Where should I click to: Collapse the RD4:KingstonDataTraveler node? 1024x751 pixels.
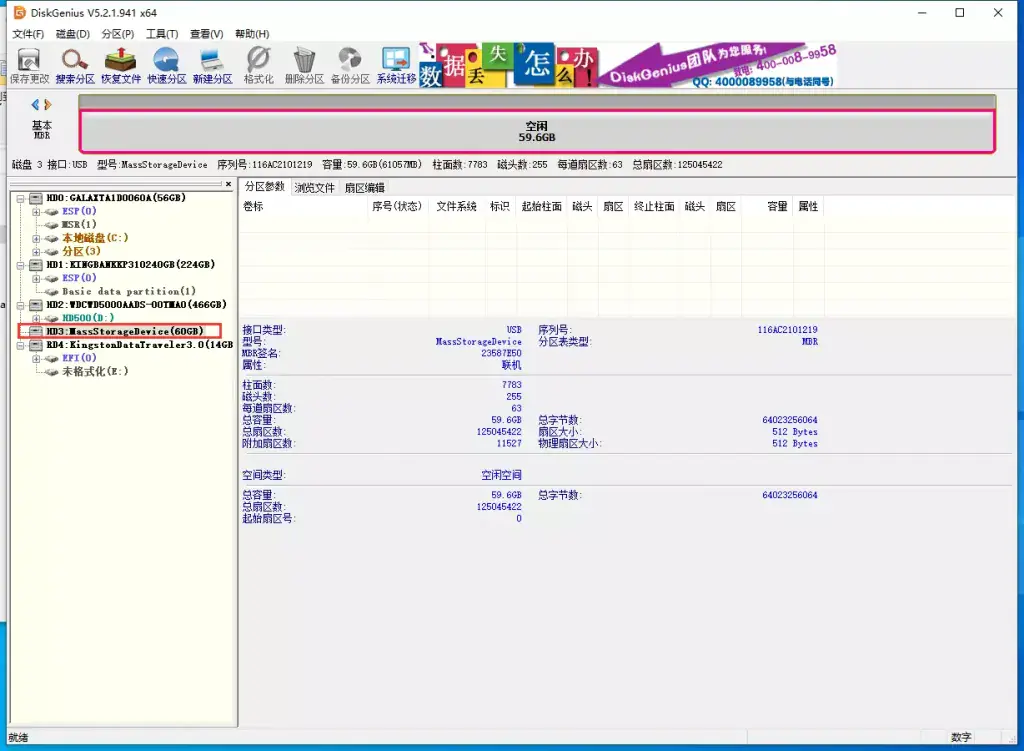21,345
